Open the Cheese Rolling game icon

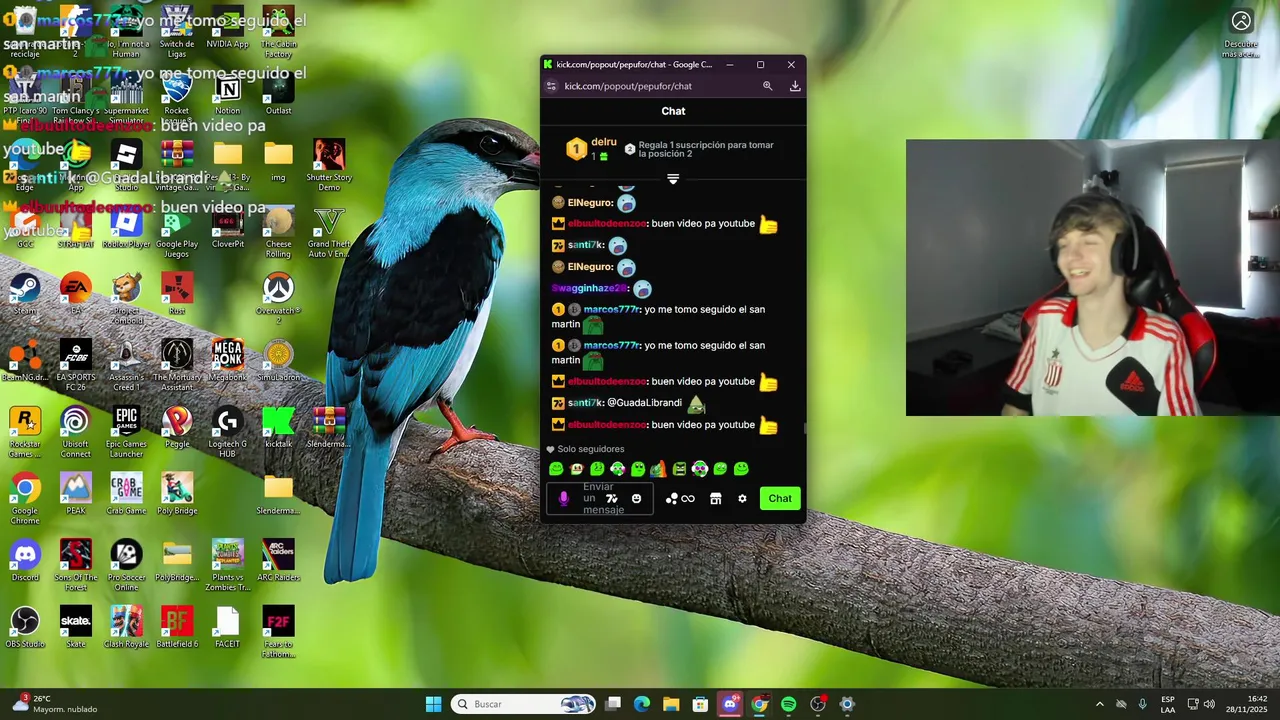pos(278,231)
